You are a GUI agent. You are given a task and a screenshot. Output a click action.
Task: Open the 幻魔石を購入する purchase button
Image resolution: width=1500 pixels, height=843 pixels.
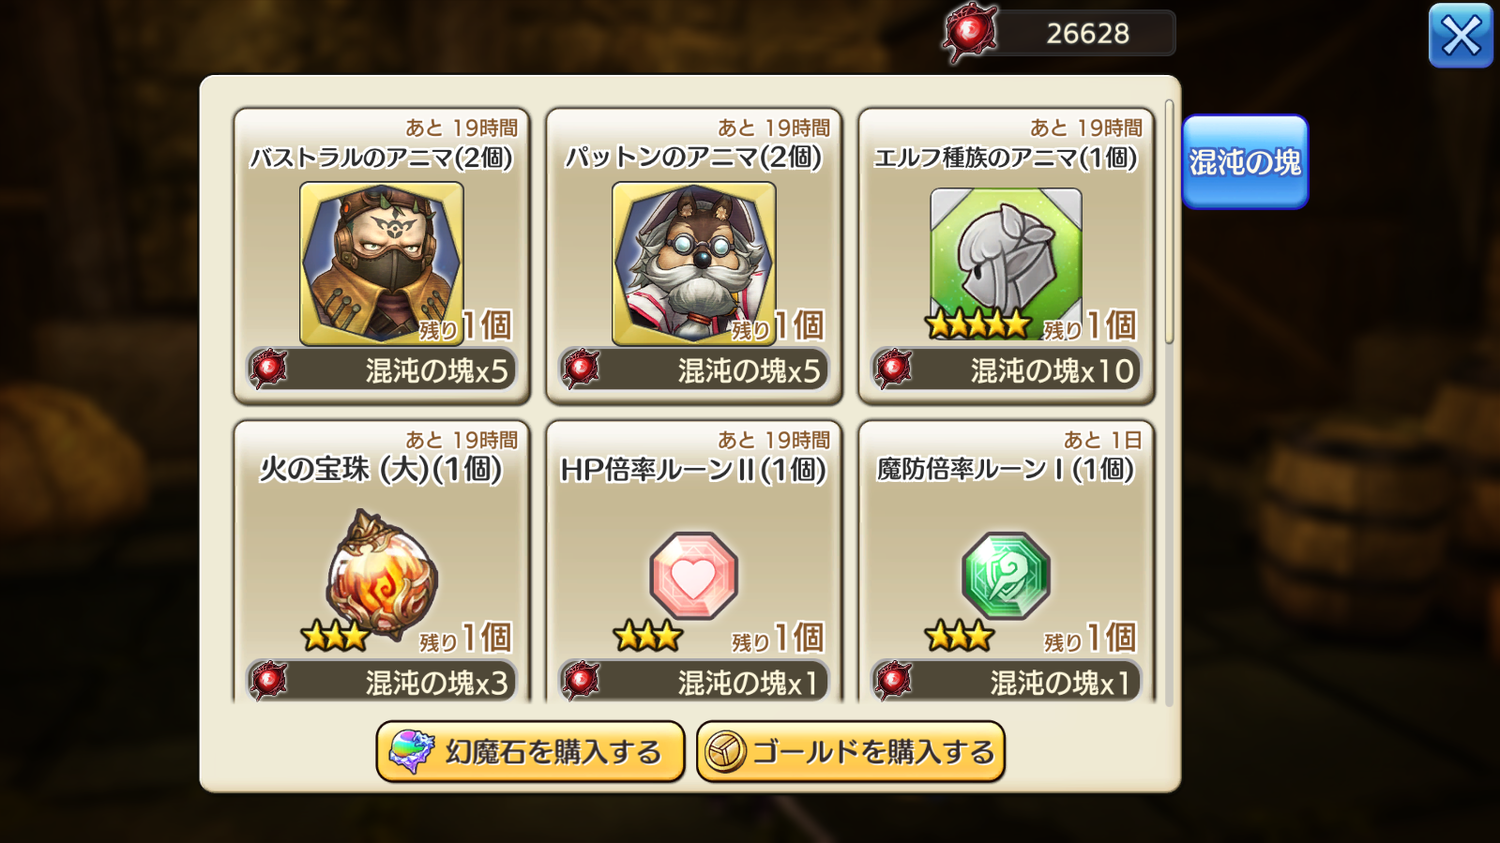tap(530, 752)
